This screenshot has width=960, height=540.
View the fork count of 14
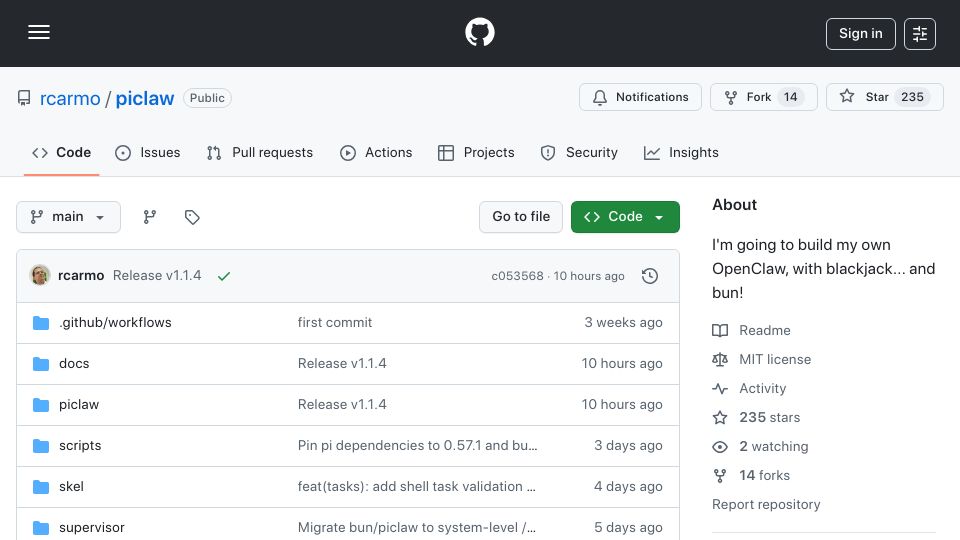click(x=790, y=97)
